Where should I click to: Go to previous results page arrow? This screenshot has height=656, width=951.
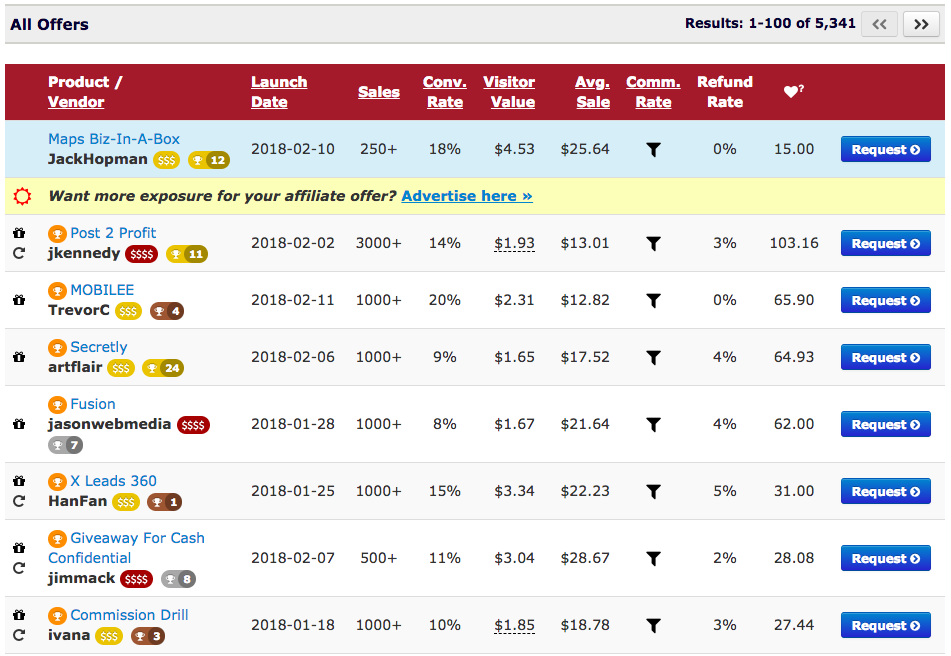879,24
